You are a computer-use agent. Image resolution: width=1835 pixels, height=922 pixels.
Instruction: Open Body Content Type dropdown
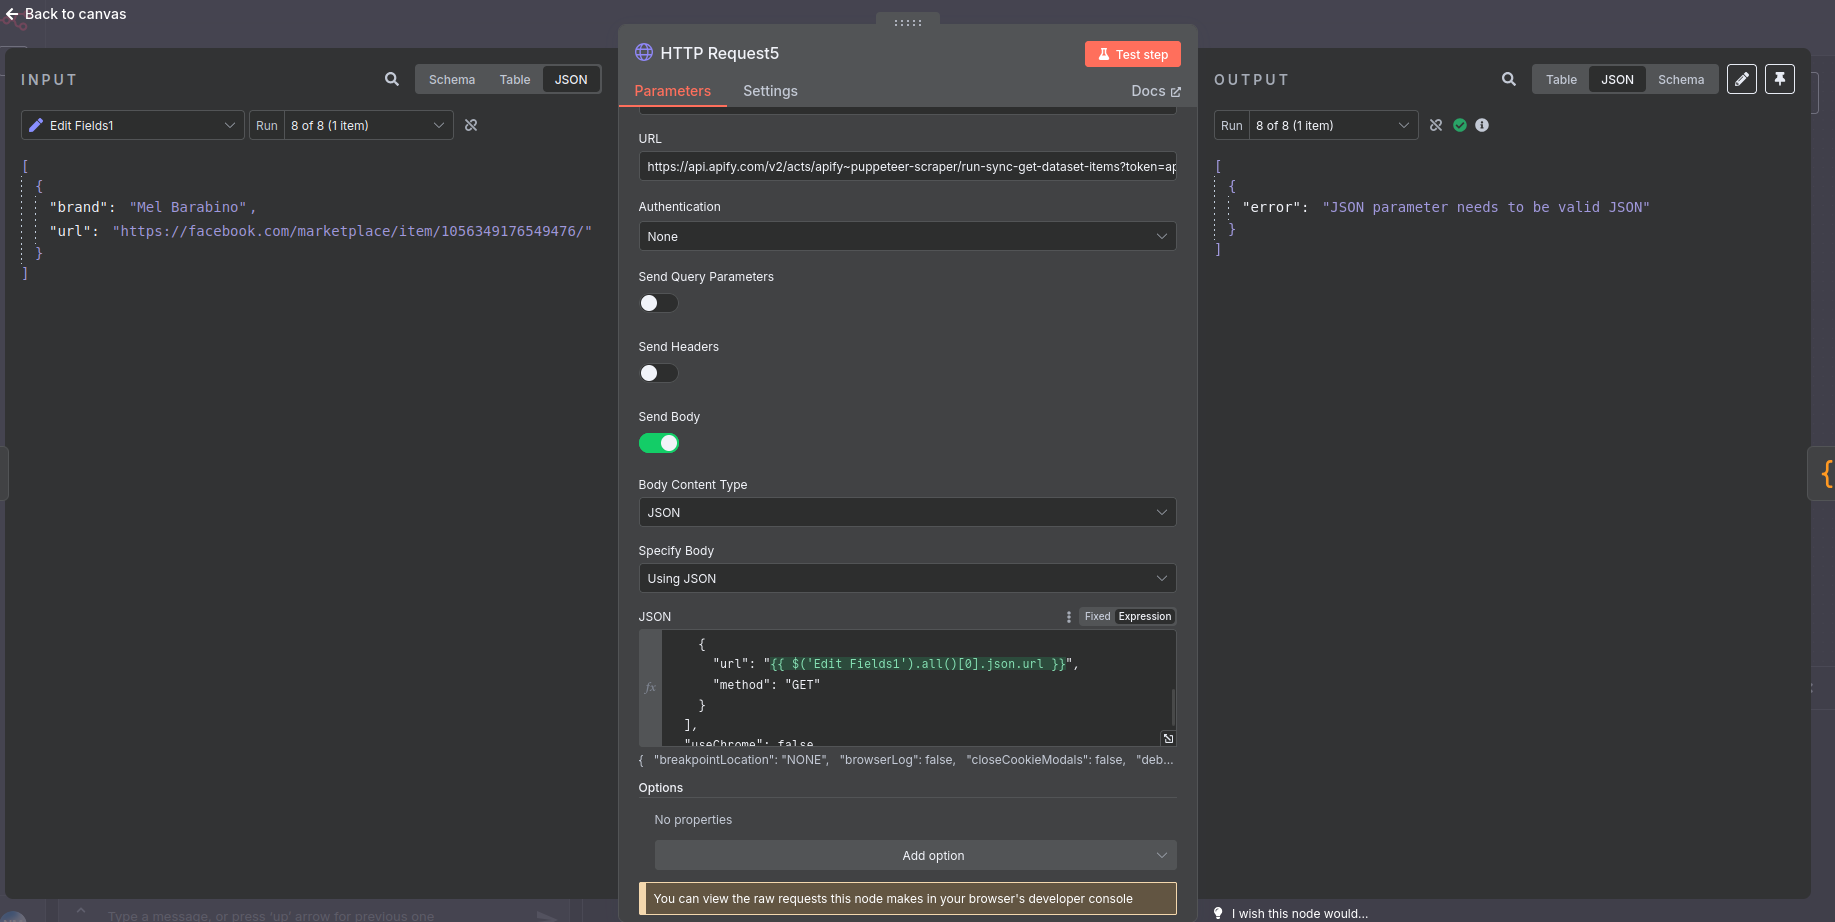(x=907, y=512)
